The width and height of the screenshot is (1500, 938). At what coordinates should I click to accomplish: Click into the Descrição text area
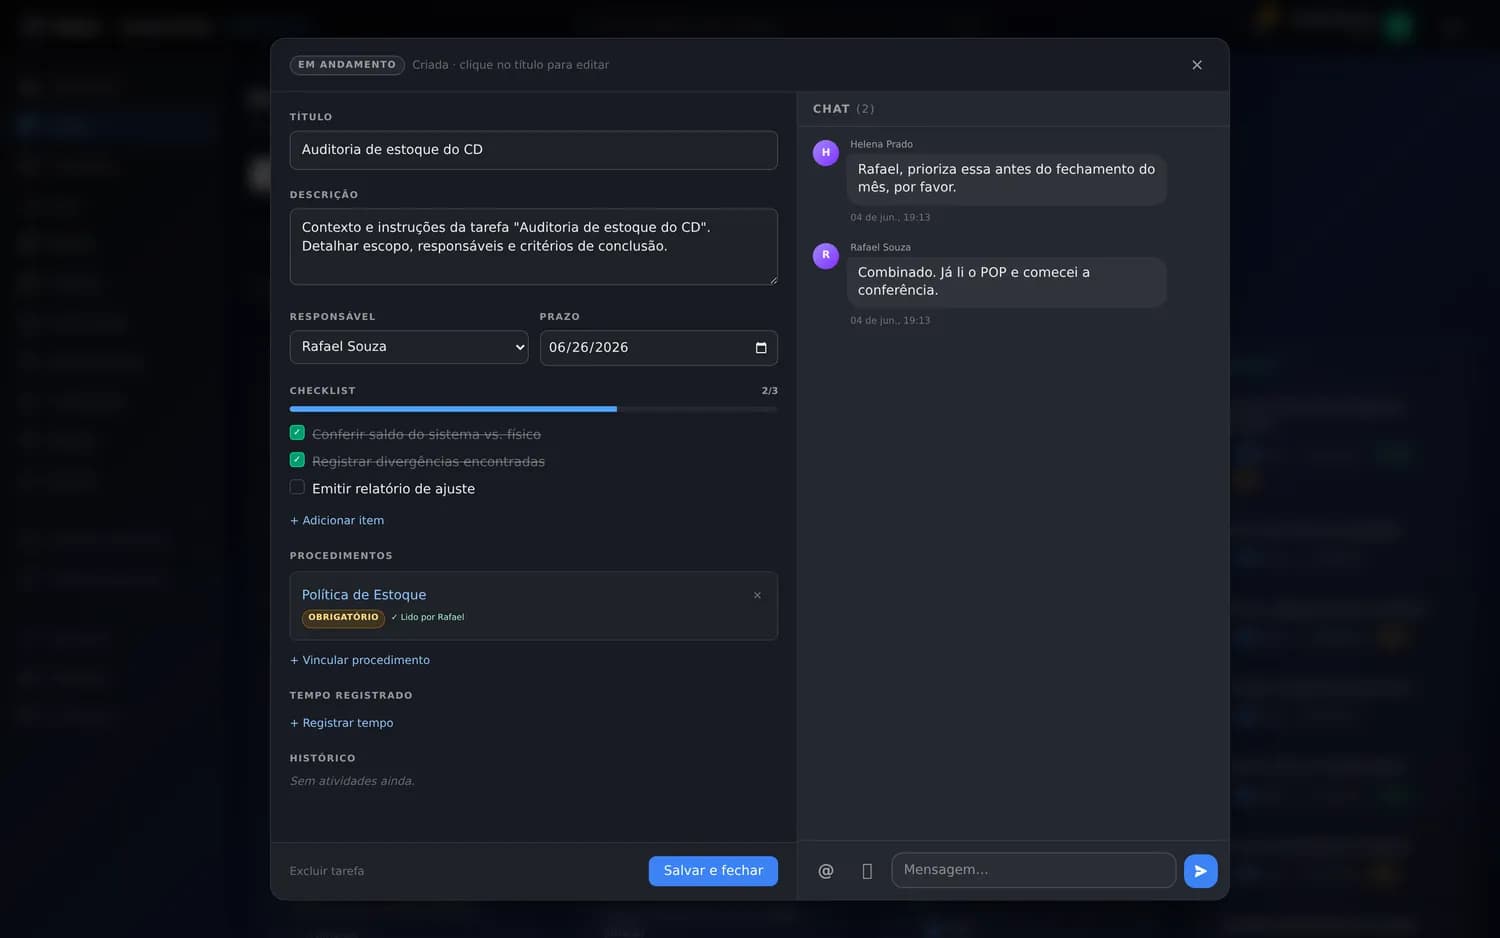click(x=534, y=247)
